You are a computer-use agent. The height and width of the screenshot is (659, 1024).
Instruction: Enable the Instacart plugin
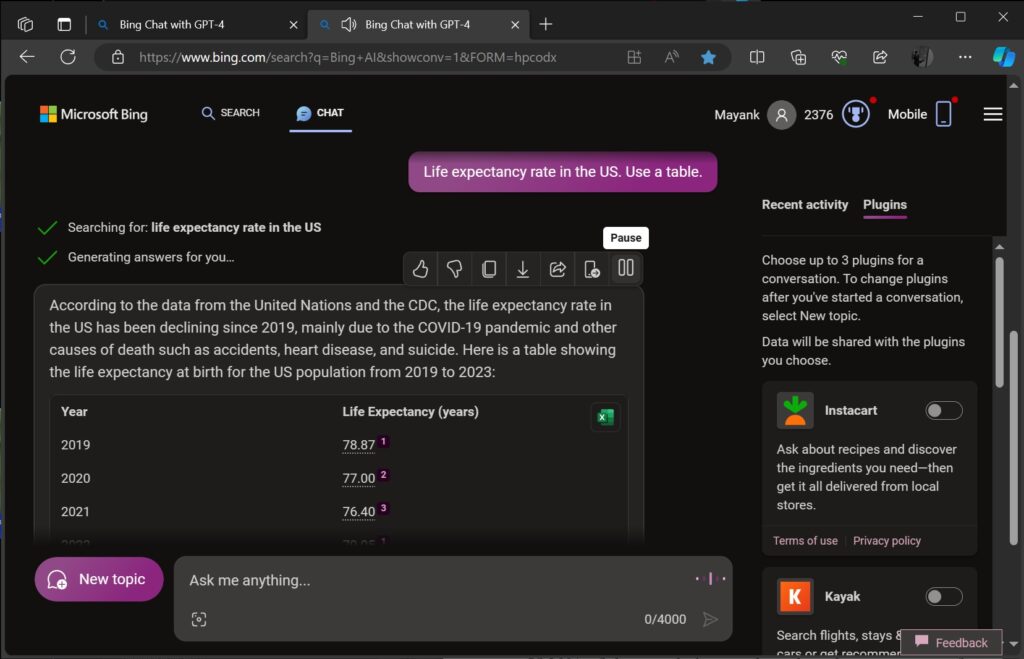coord(941,410)
